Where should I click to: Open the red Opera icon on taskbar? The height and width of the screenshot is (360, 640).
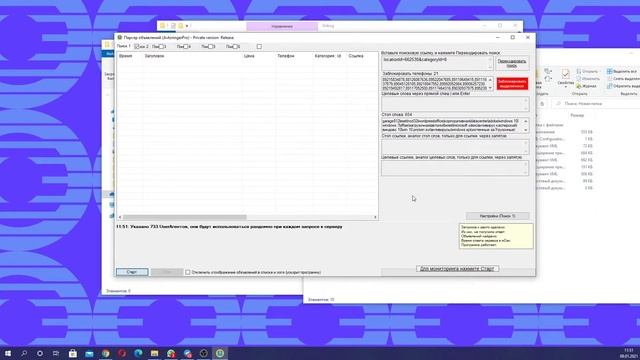click(x=122, y=353)
